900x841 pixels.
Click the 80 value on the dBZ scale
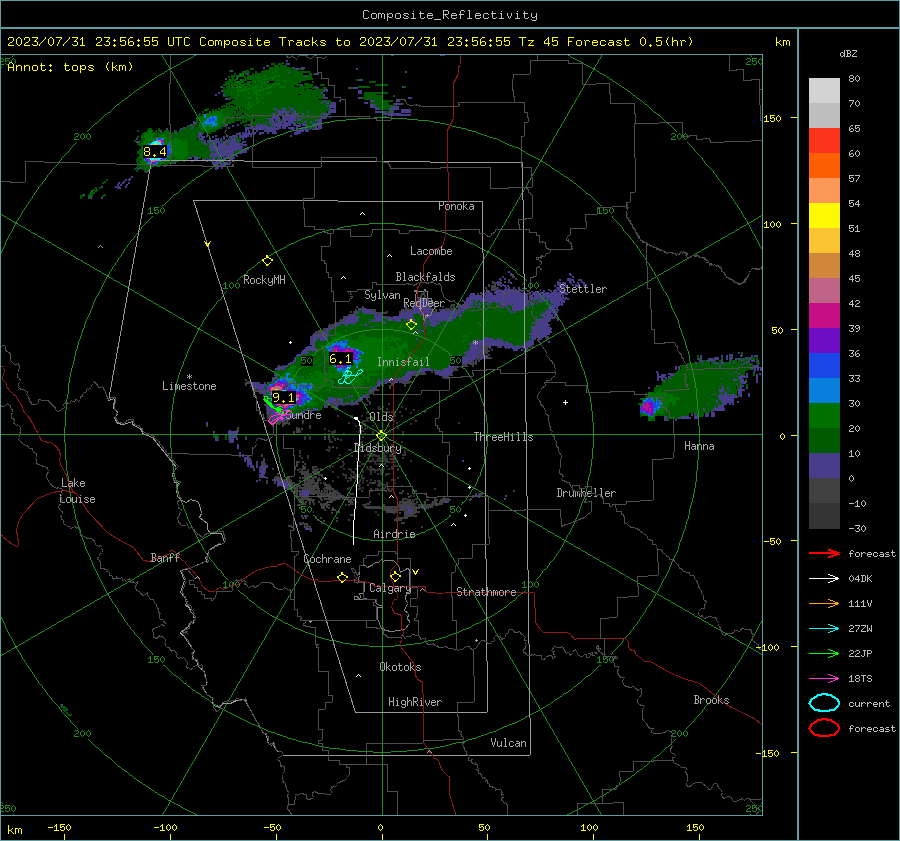pyautogui.click(x=854, y=79)
